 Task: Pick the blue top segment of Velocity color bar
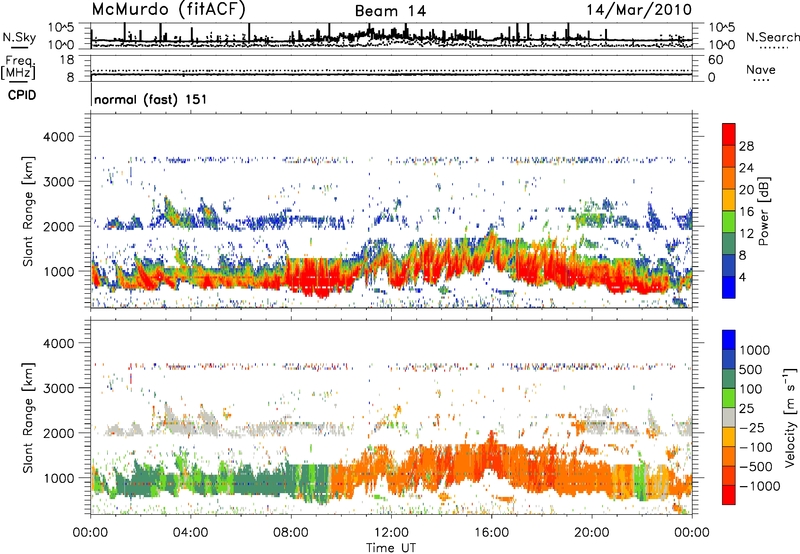pyautogui.click(x=729, y=340)
